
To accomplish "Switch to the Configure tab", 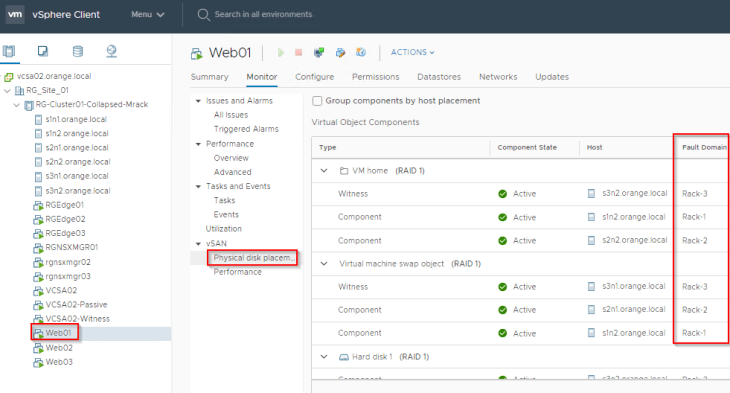I will 314,77.
